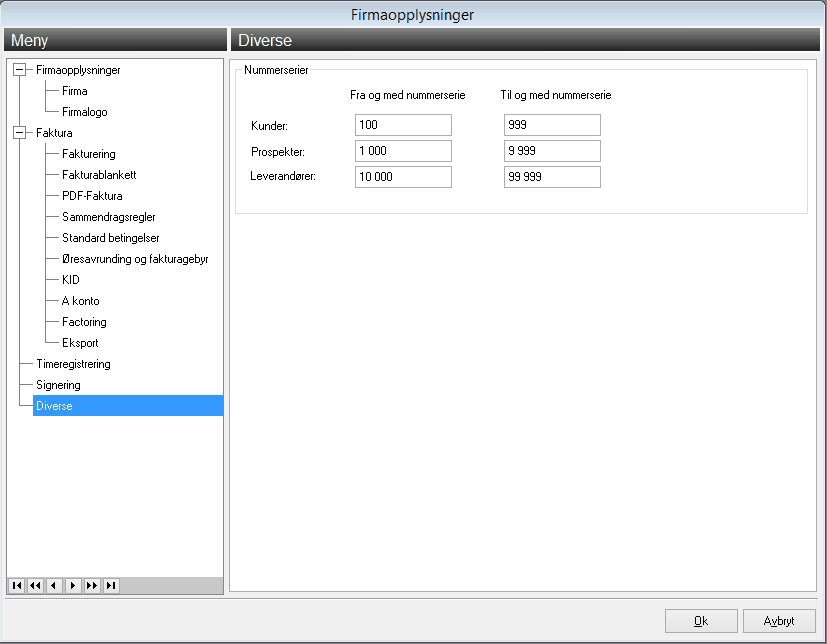Click the 'Fra og med nummerserie' column label
Viewport: 827px width, 644px height.
[x=408, y=95]
